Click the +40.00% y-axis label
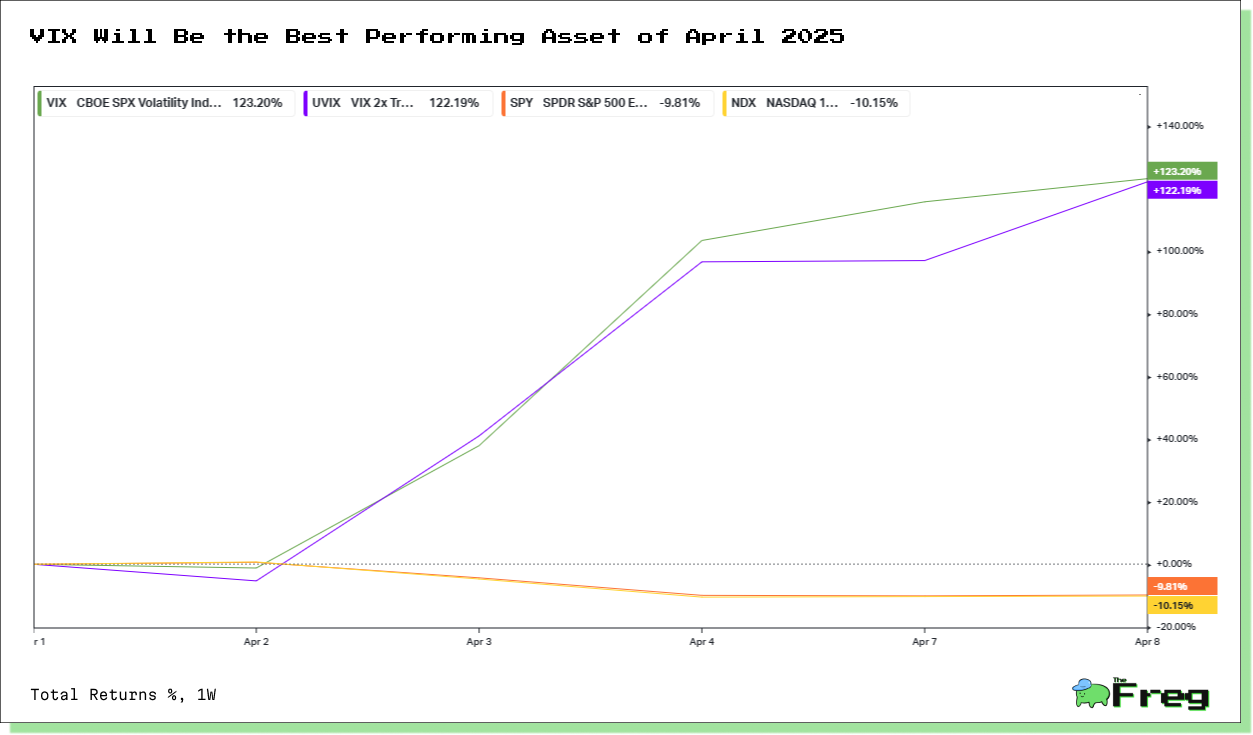This screenshot has height=735, width=1253. click(x=1179, y=439)
